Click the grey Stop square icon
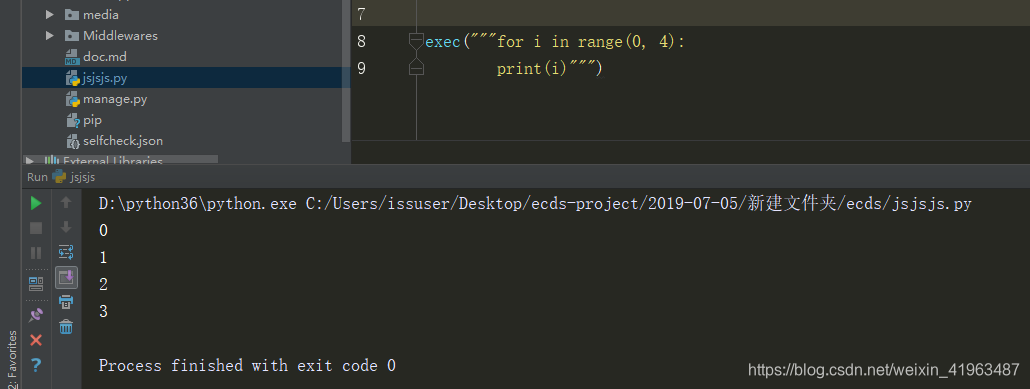The width and height of the screenshot is (1030, 389). tap(36, 228)
